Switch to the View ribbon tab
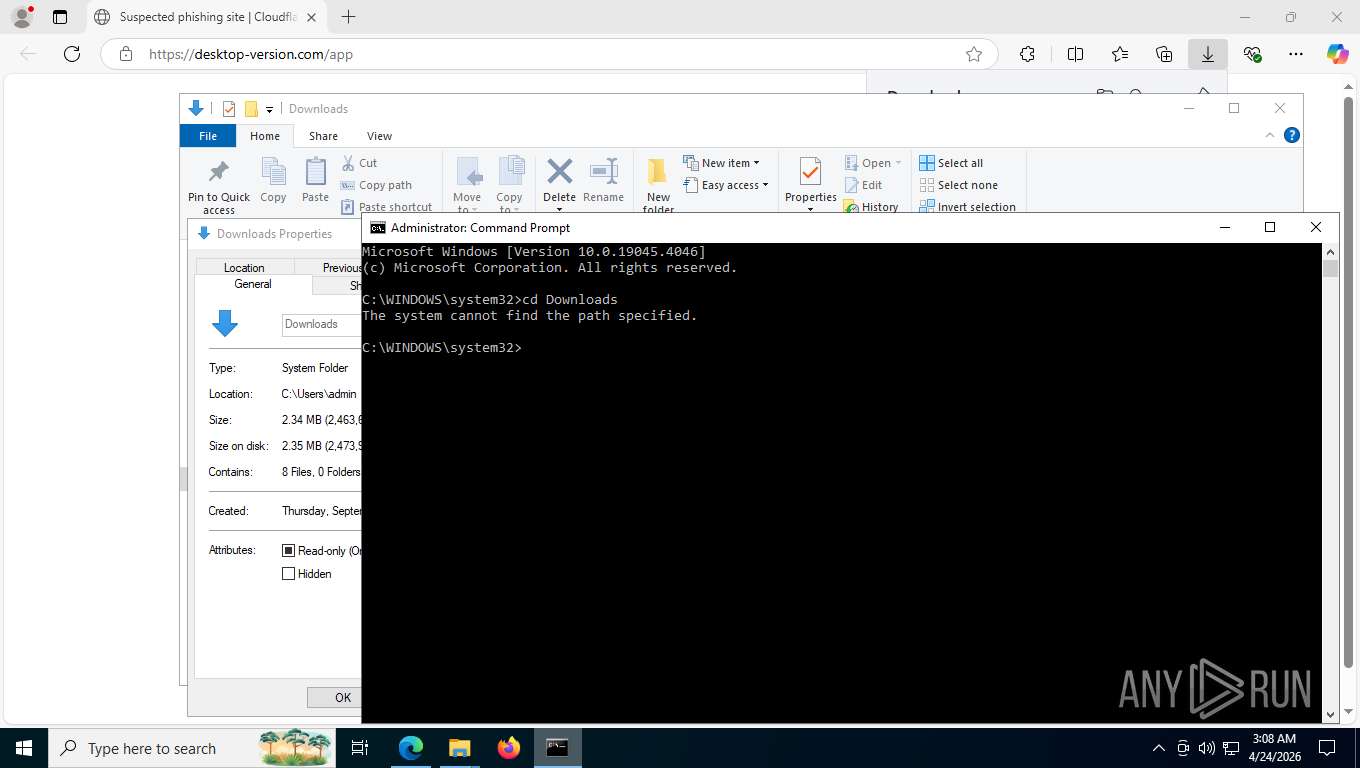 click(x=379, y=136)
